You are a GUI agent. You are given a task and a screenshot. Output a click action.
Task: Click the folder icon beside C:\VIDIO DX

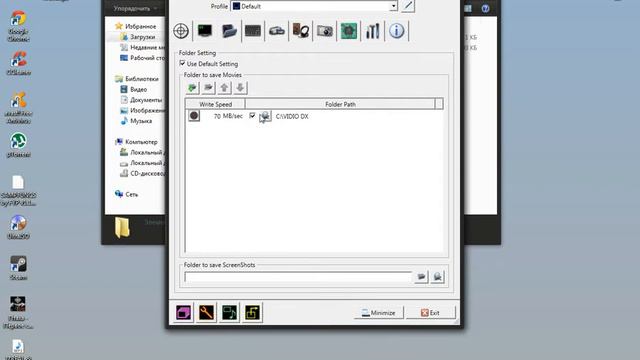[x=265, y=116]
